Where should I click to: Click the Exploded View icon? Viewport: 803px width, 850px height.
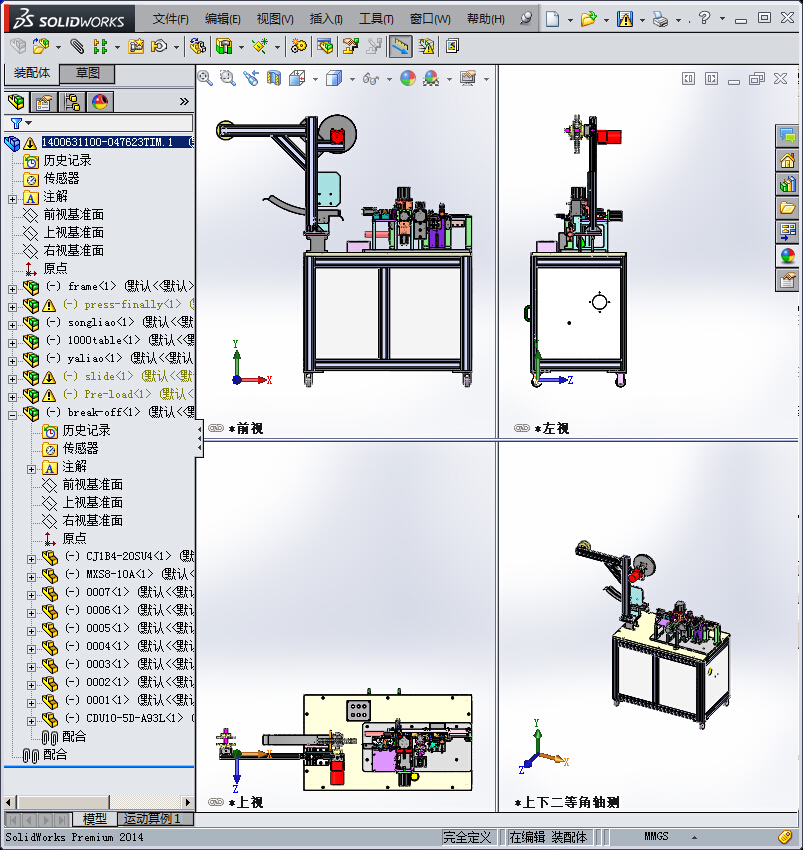point(351,46)
